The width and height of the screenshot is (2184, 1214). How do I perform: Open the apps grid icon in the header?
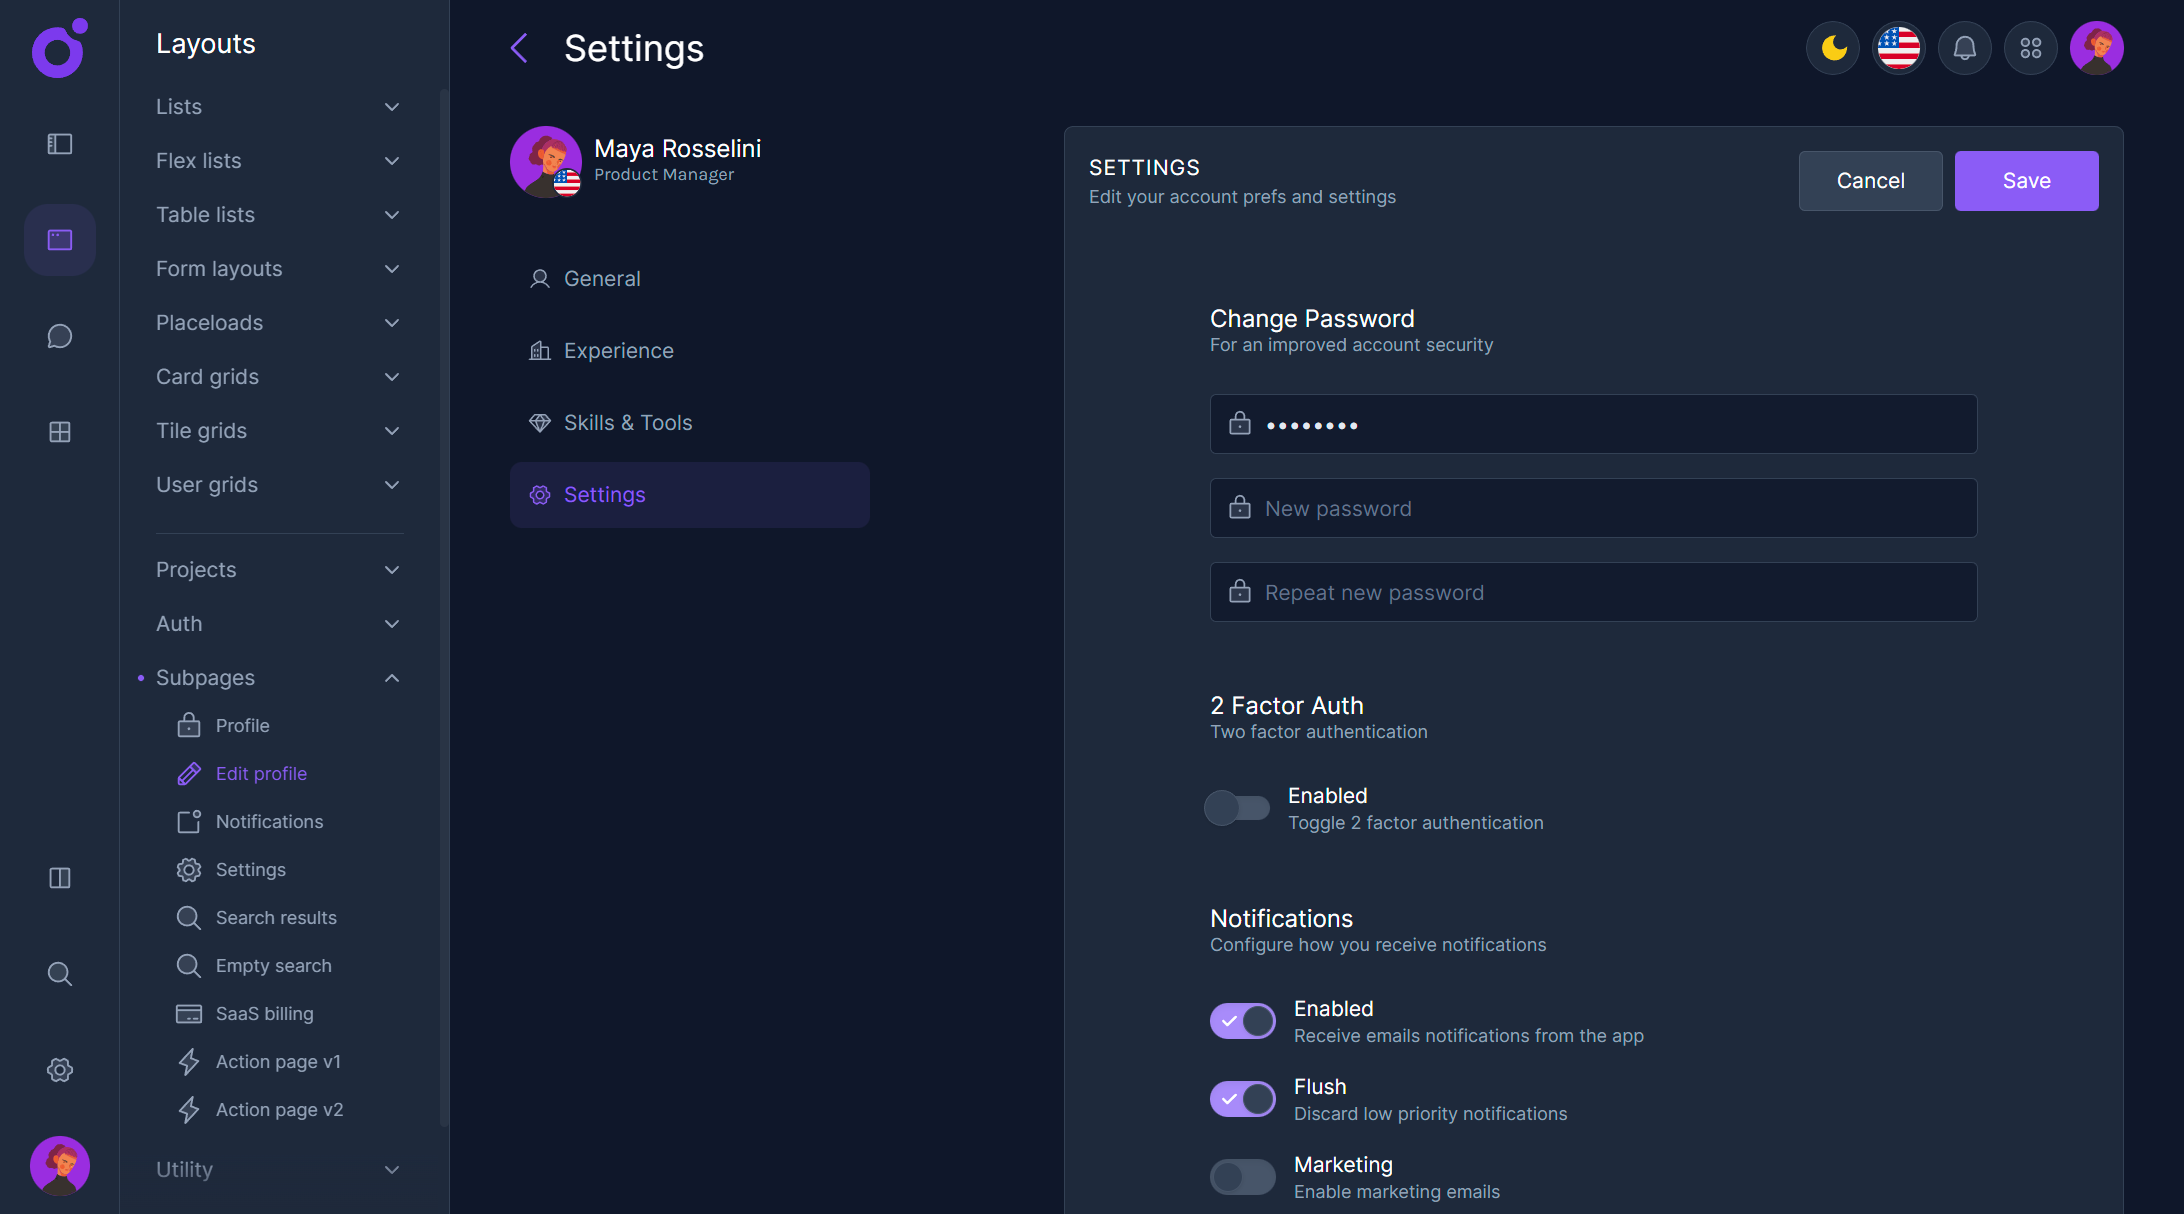(x=2031, y=48)
